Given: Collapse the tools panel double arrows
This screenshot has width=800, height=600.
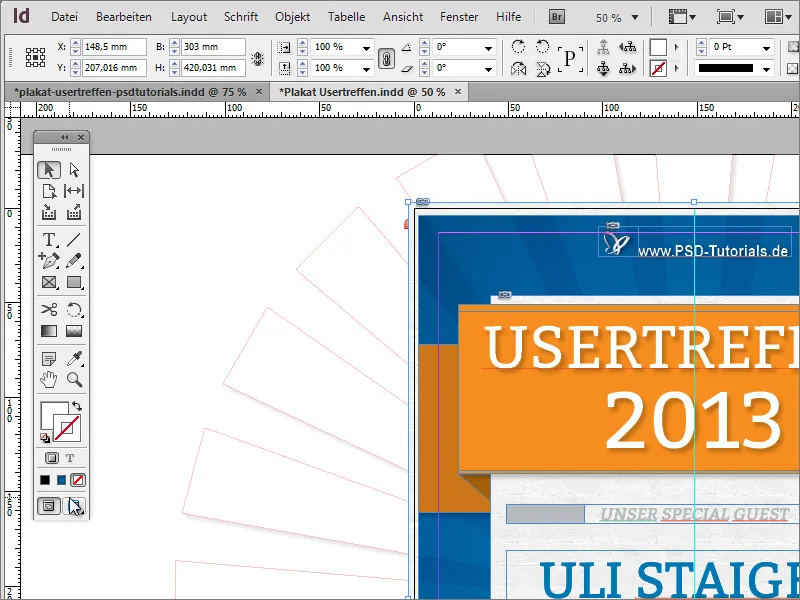Looking at the screenshot, I should (64, 137).
